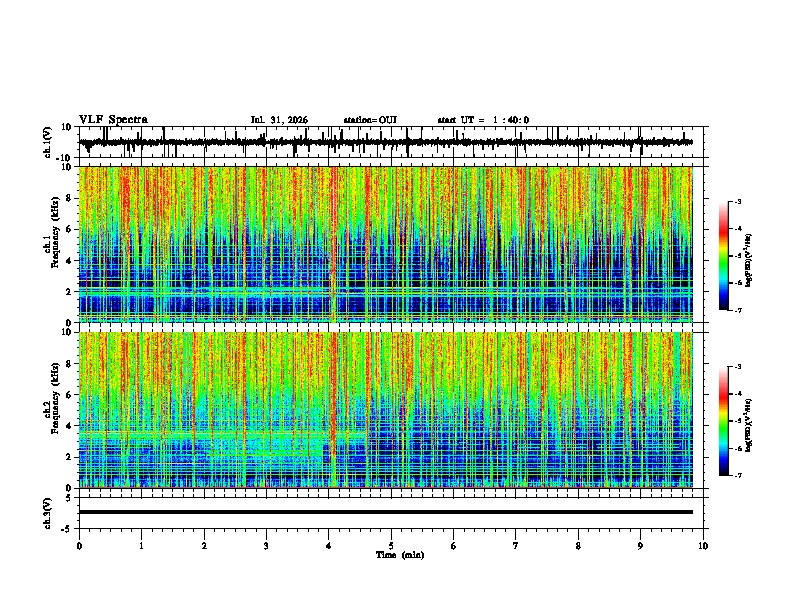Click the "2" tick on ch.1 frequency axis
792x612 pixels.
coord(69,292)
